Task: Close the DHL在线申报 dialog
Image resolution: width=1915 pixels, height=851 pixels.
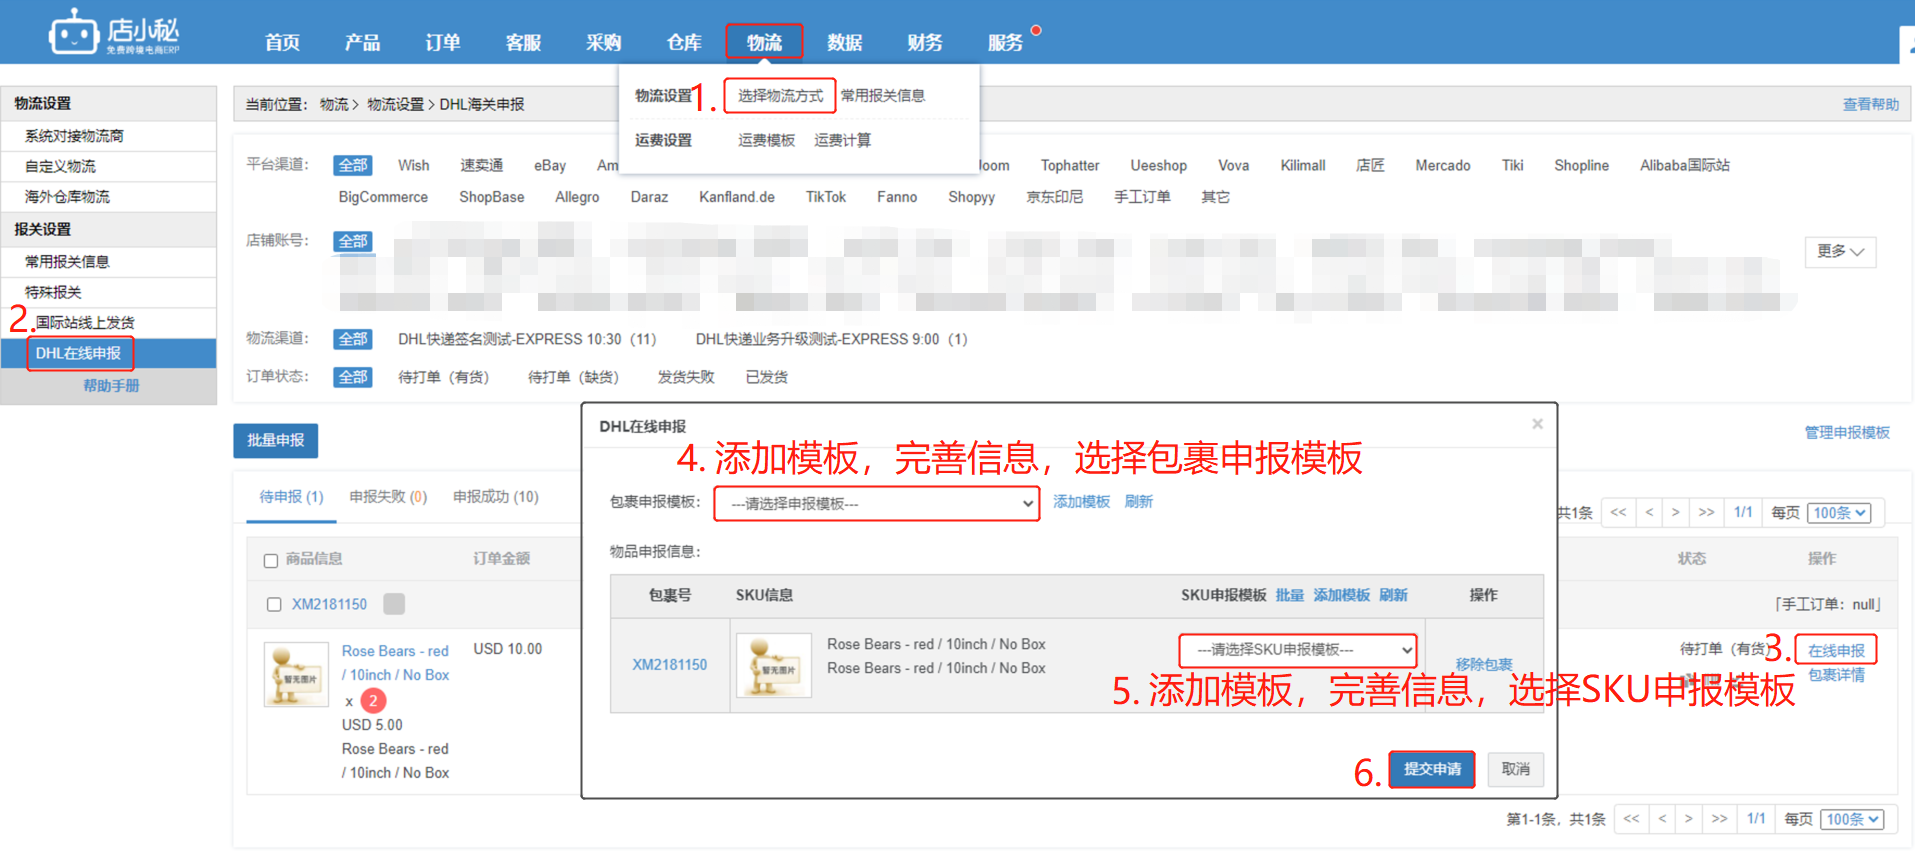Action: click(1537, 424)
